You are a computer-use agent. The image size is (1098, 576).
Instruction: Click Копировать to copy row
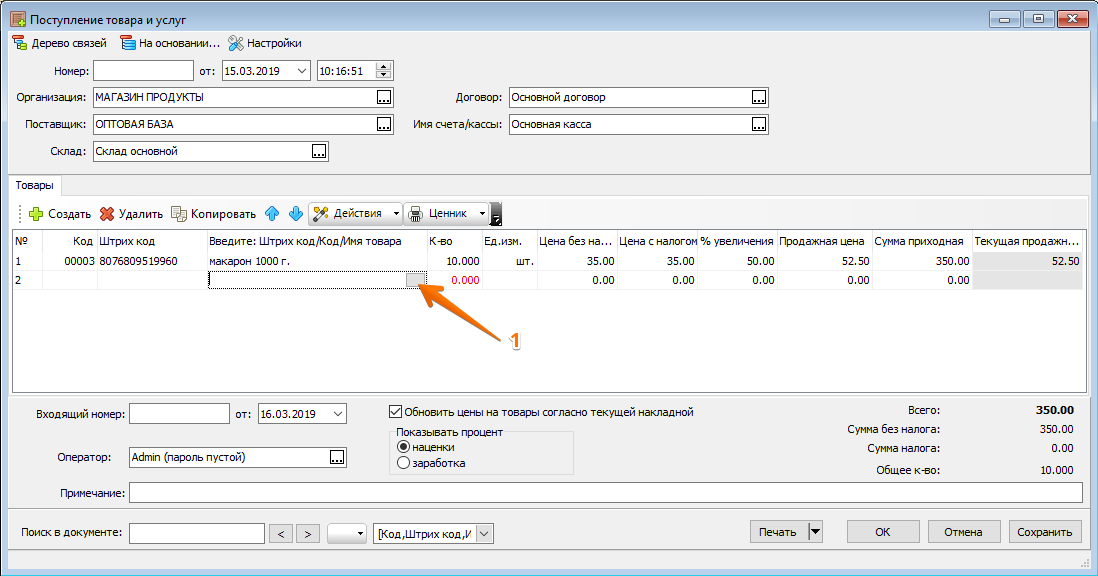(213, 213)
